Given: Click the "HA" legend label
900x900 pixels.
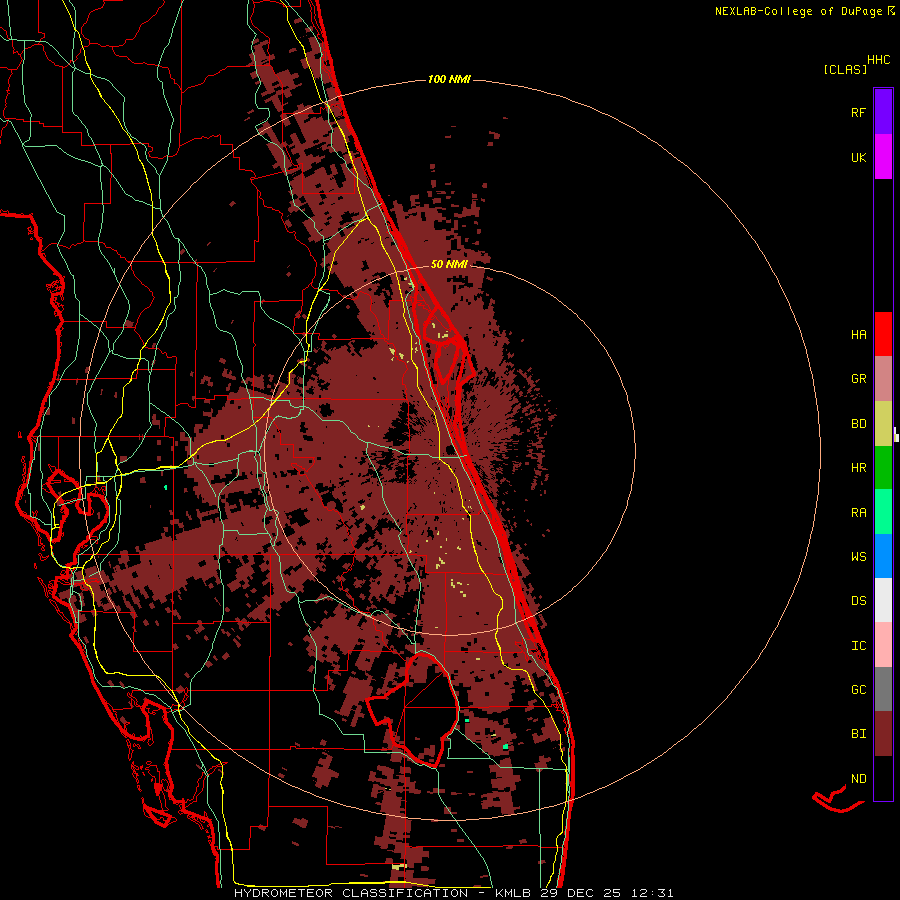Looking at the screenshot, I should 858,334.
